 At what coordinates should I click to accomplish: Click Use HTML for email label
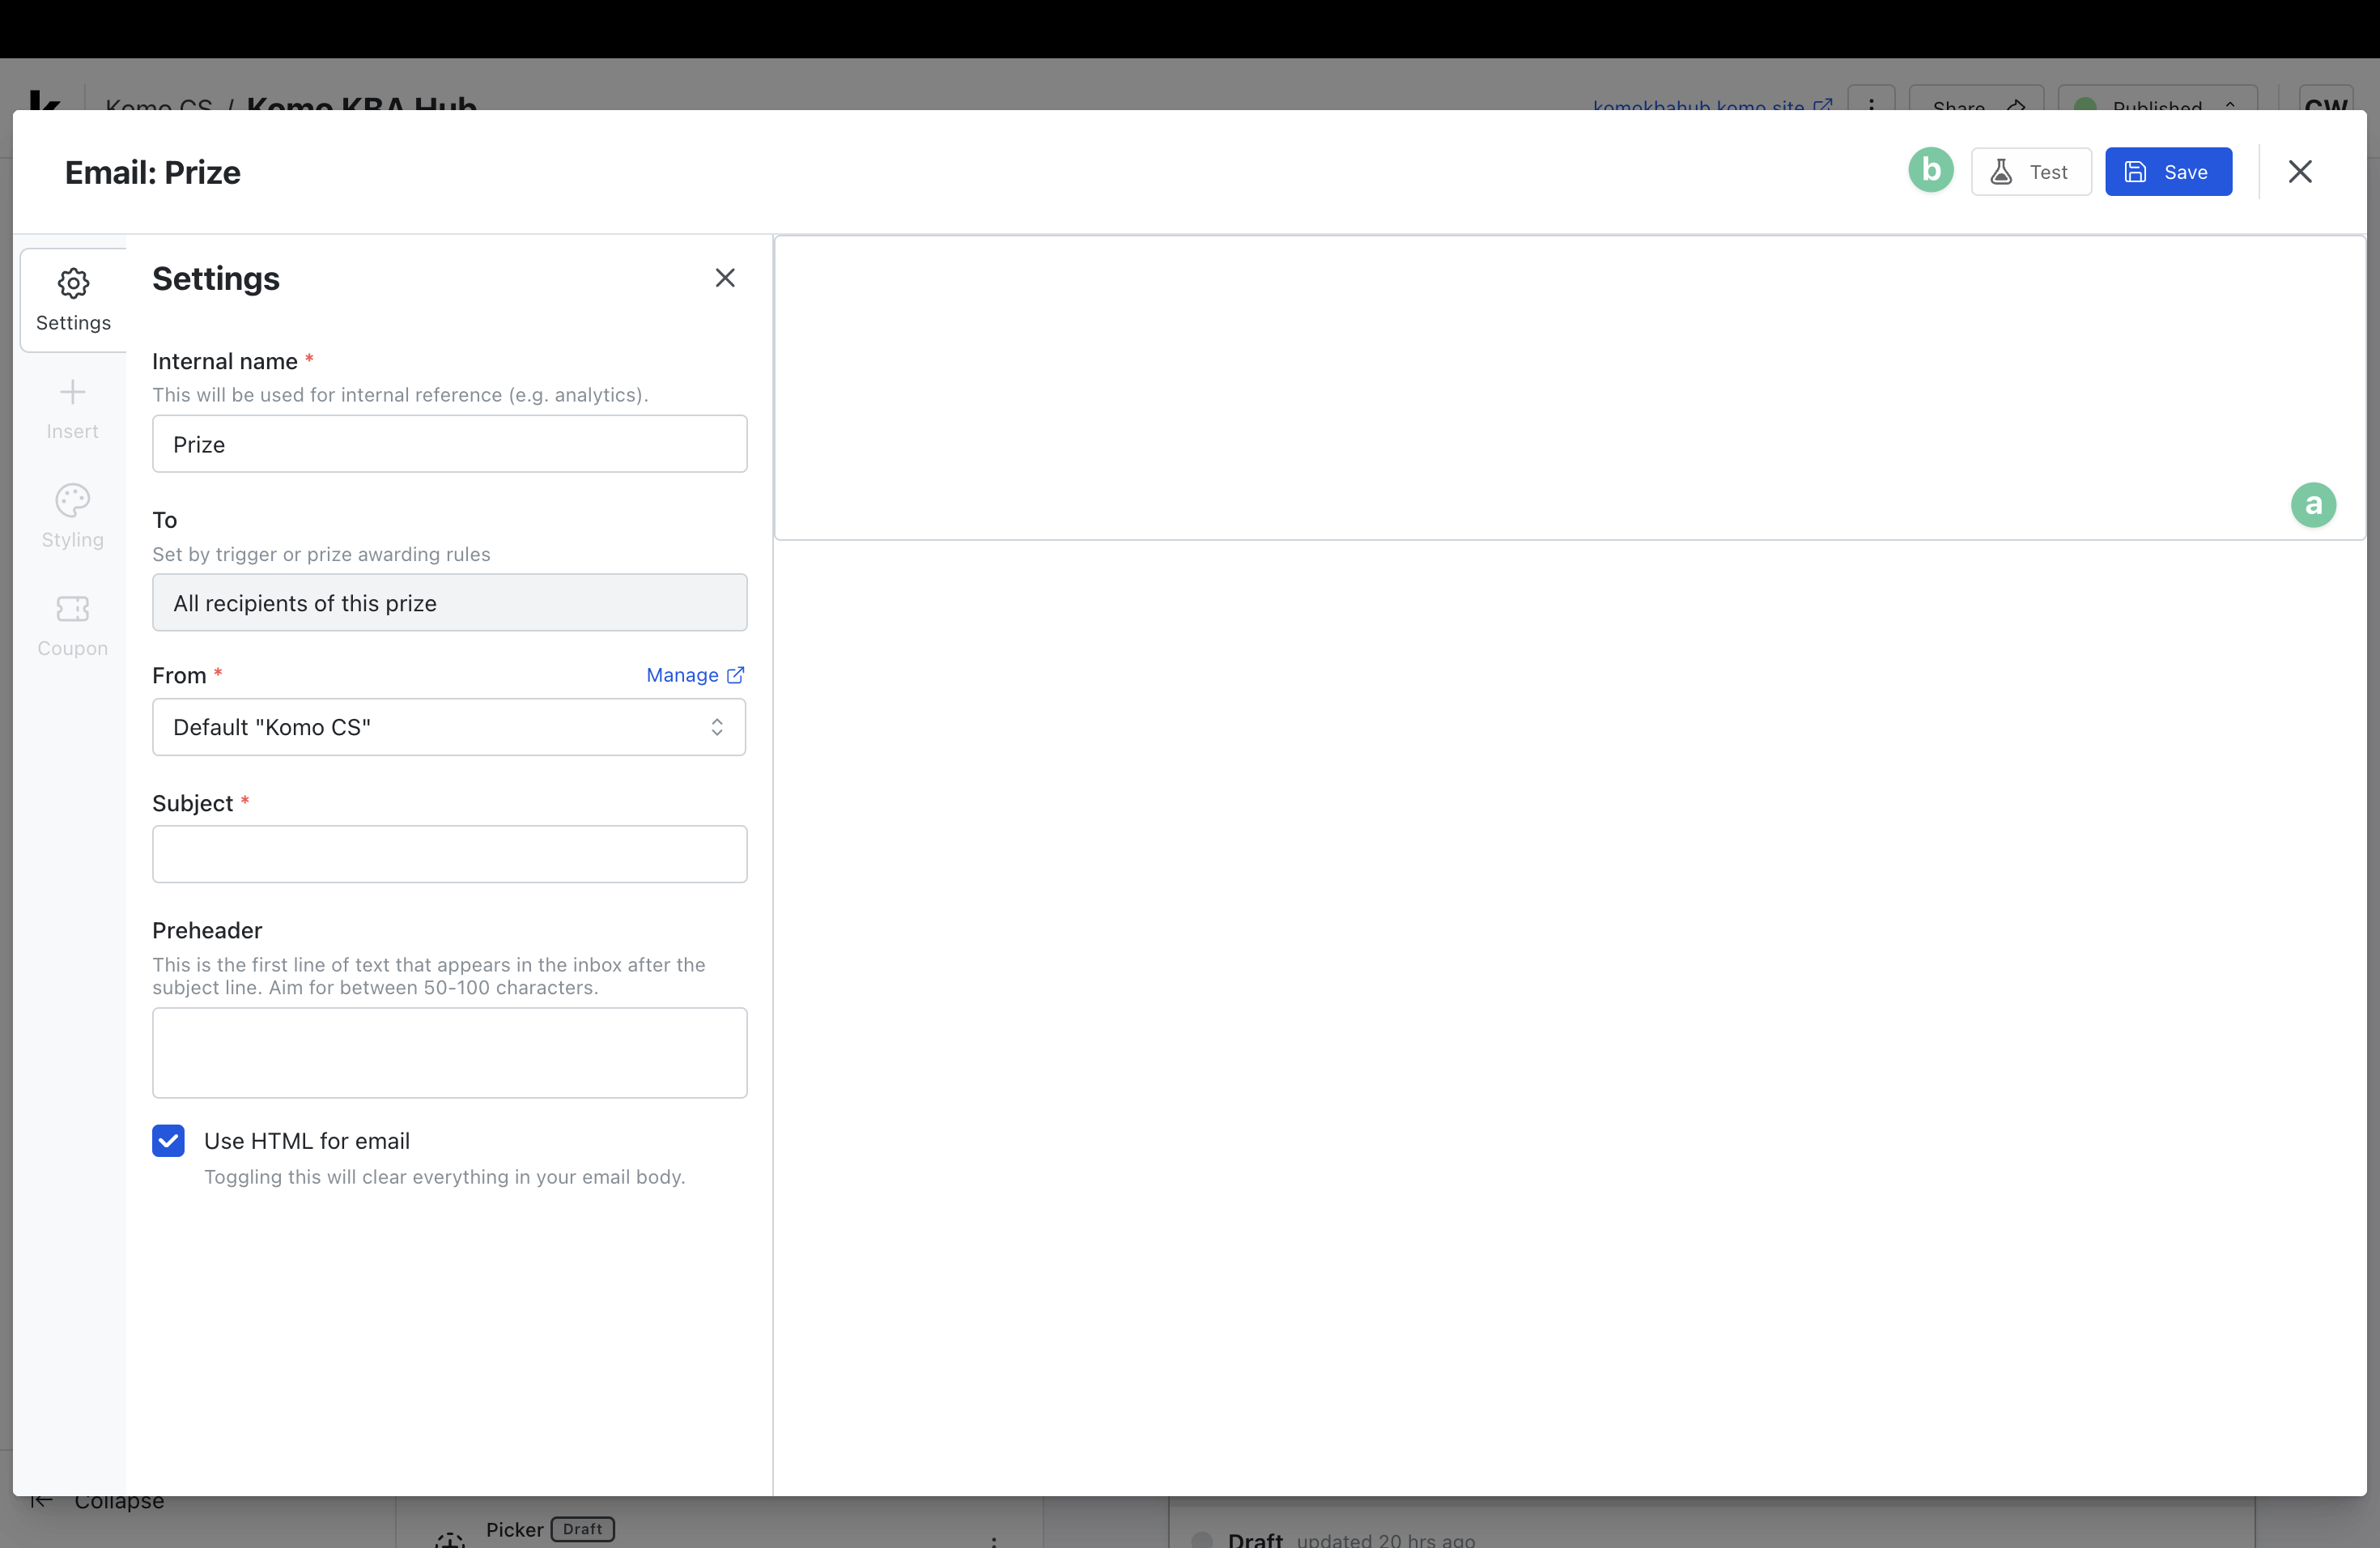pos(306,1140)
